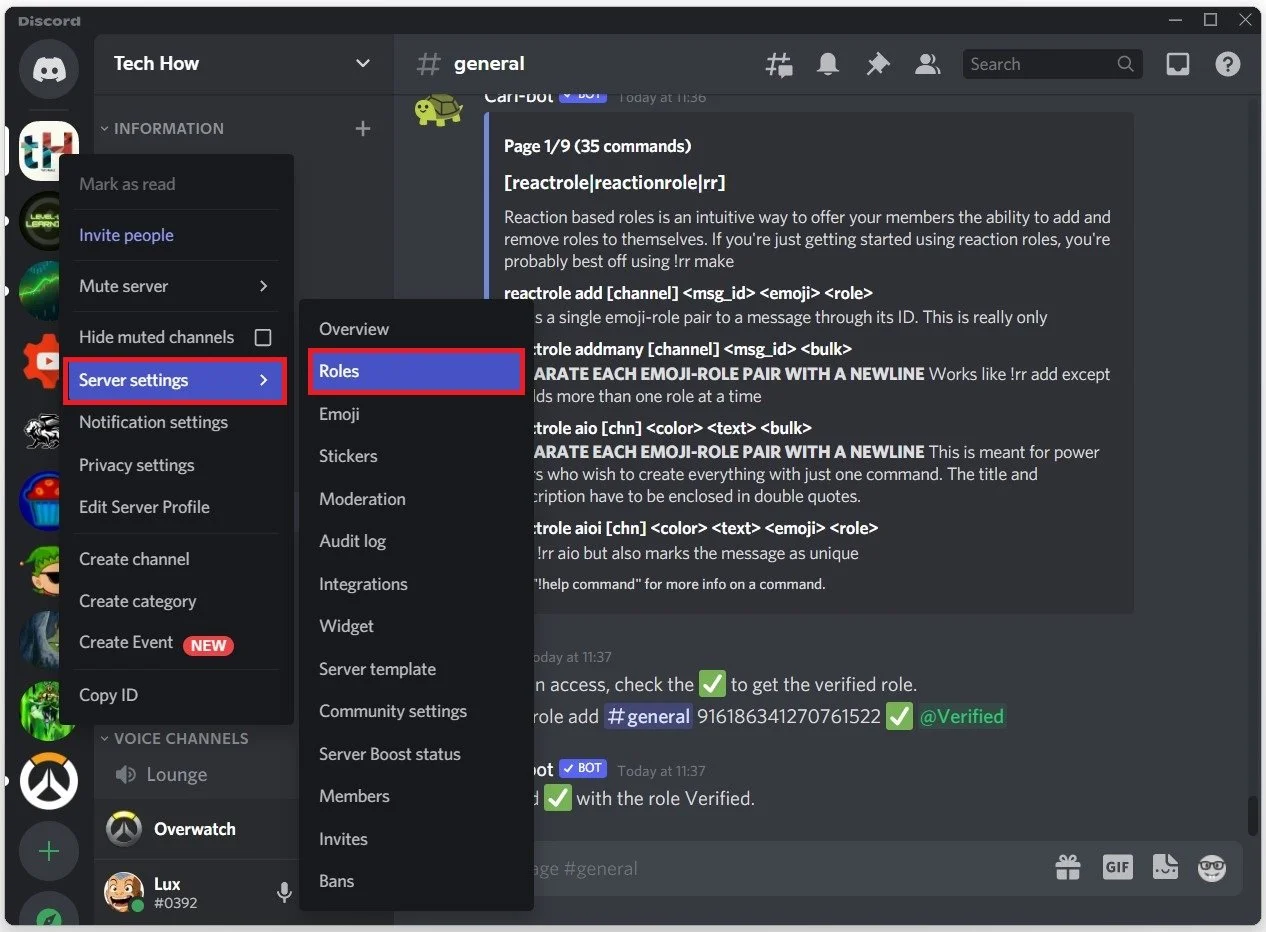Image resolution: width=1266 pixels, height=932 pixels.
Task: Open Server settings submenu
Action: coord(175,380)
